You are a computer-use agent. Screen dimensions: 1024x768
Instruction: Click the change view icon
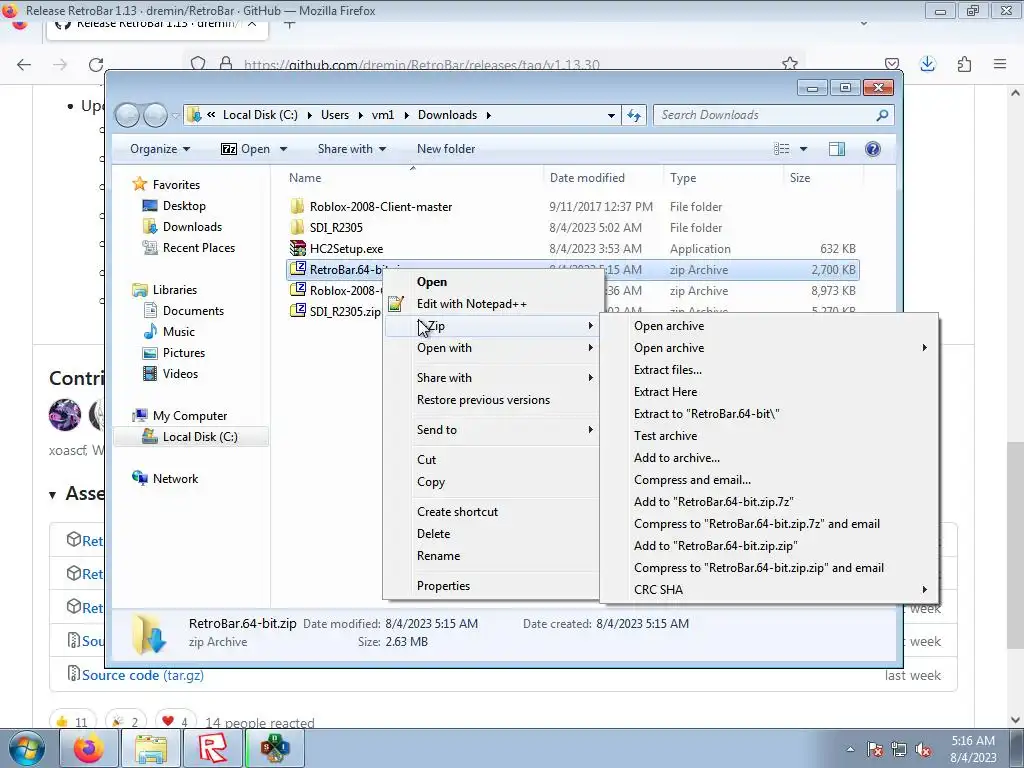(781, 149)
